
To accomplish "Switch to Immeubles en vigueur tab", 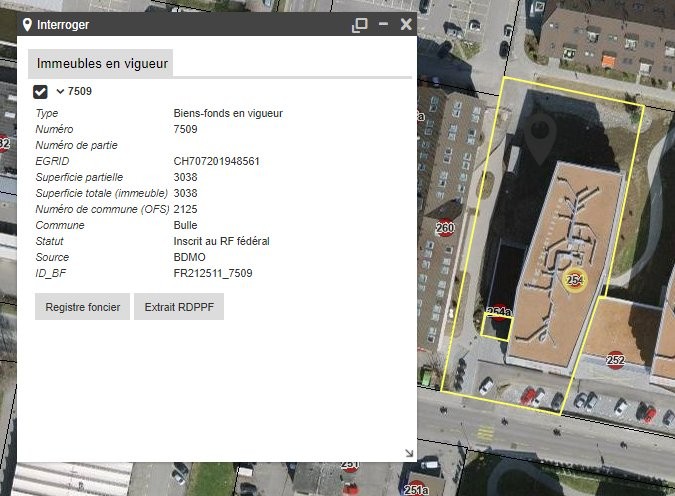I will (x=101, y=63).
